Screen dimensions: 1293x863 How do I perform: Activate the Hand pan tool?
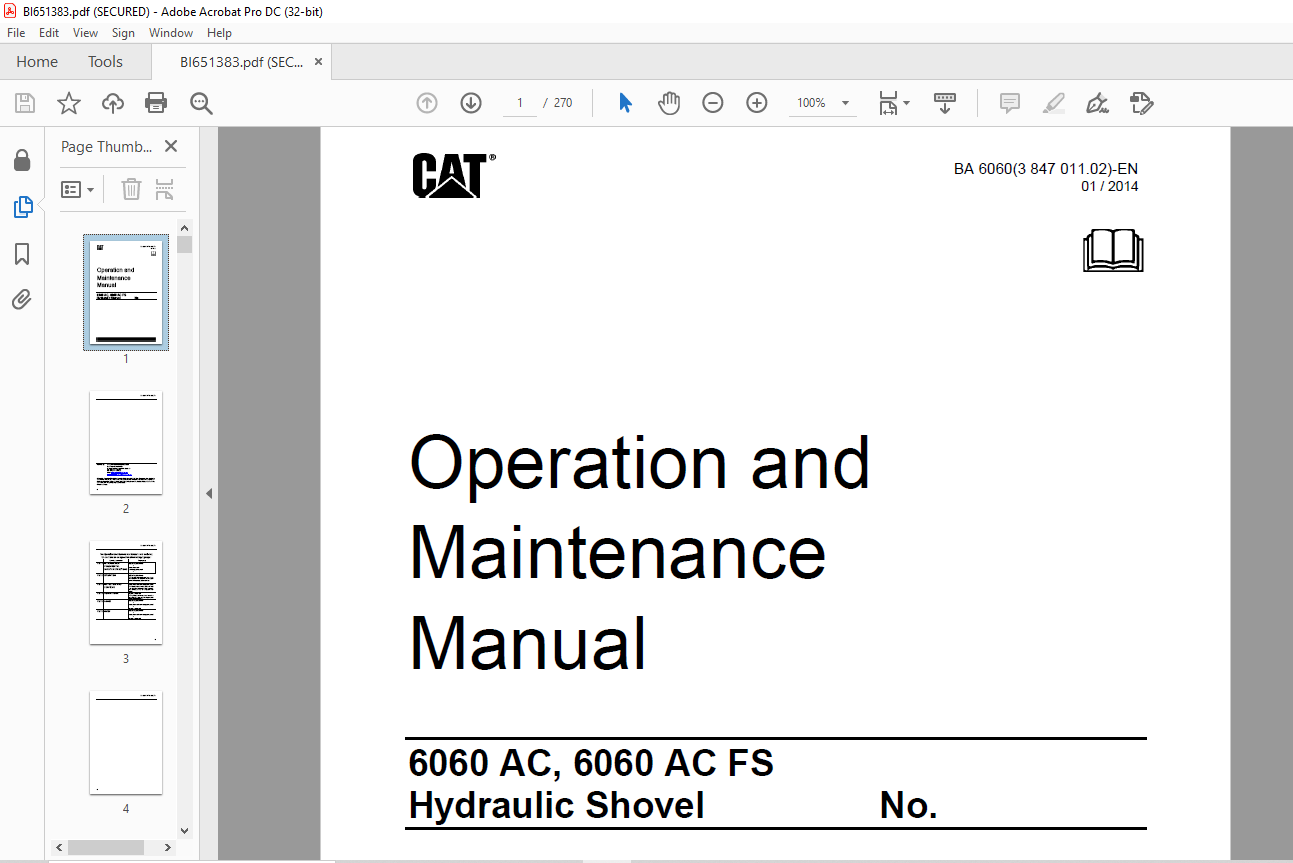point(669,103)
